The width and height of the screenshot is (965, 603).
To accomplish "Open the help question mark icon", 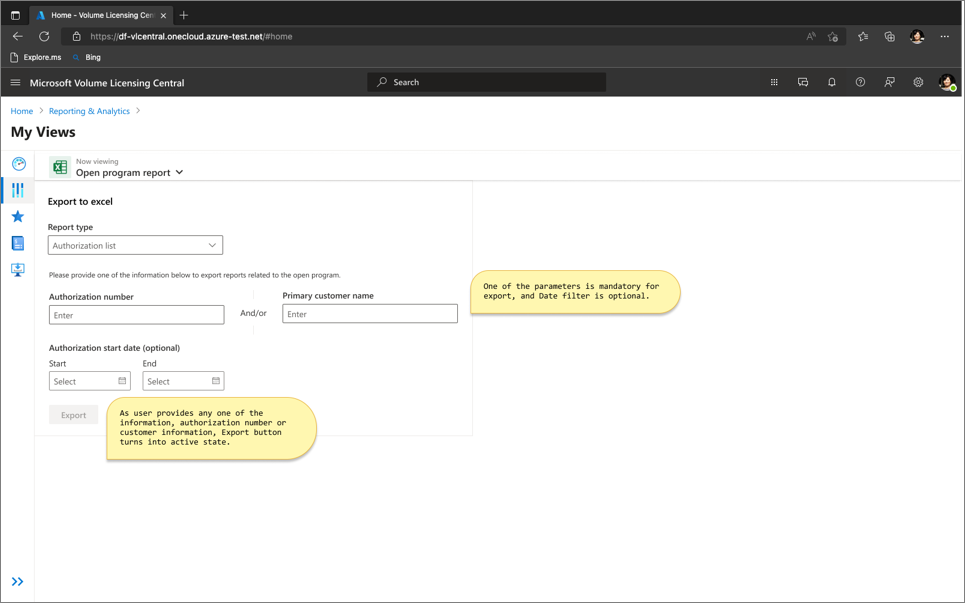I will (860, 82).
